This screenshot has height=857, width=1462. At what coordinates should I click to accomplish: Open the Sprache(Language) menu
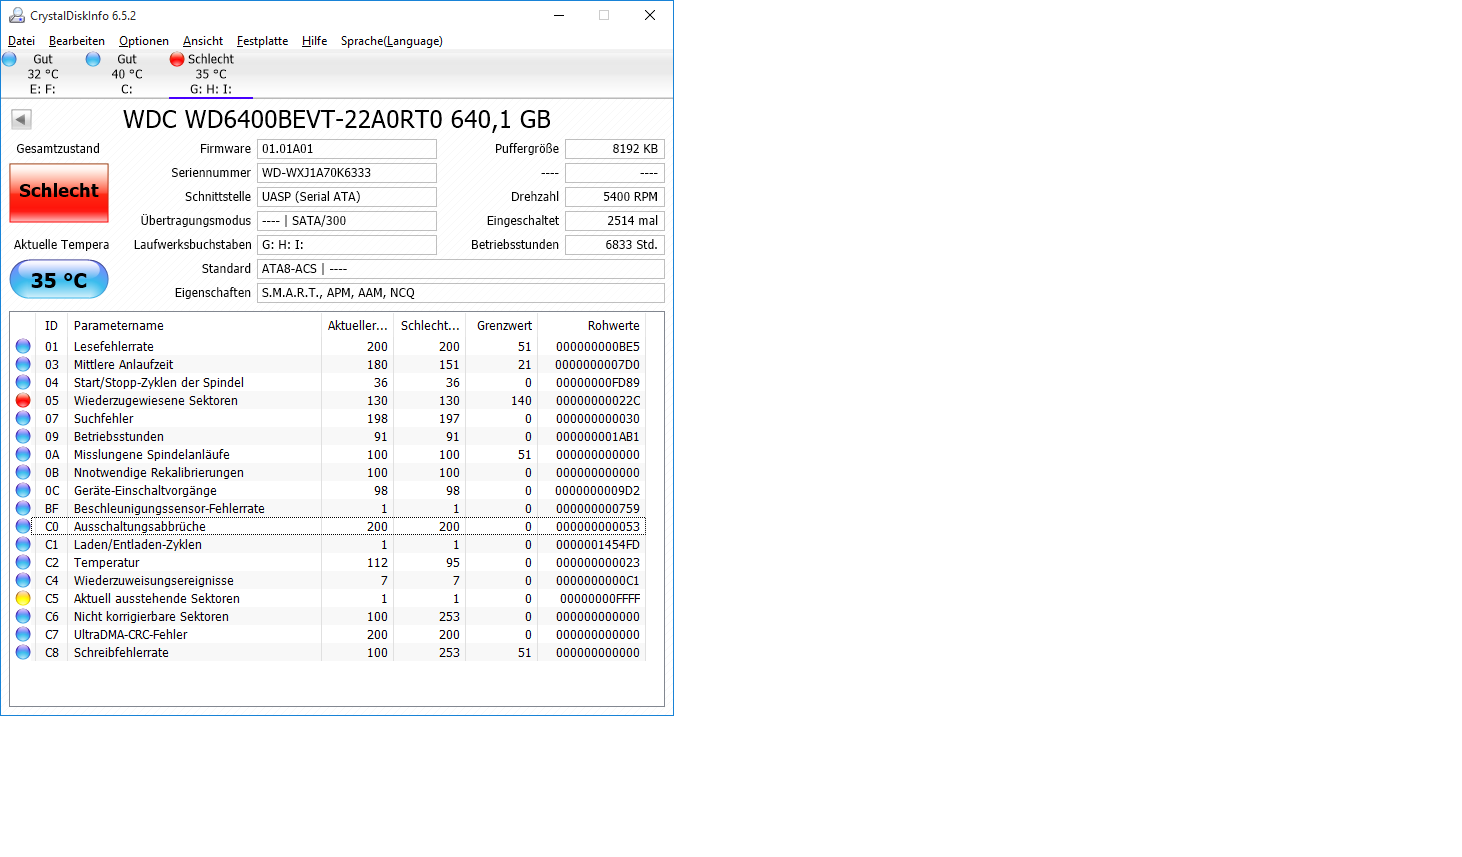(x=392, y=41)
